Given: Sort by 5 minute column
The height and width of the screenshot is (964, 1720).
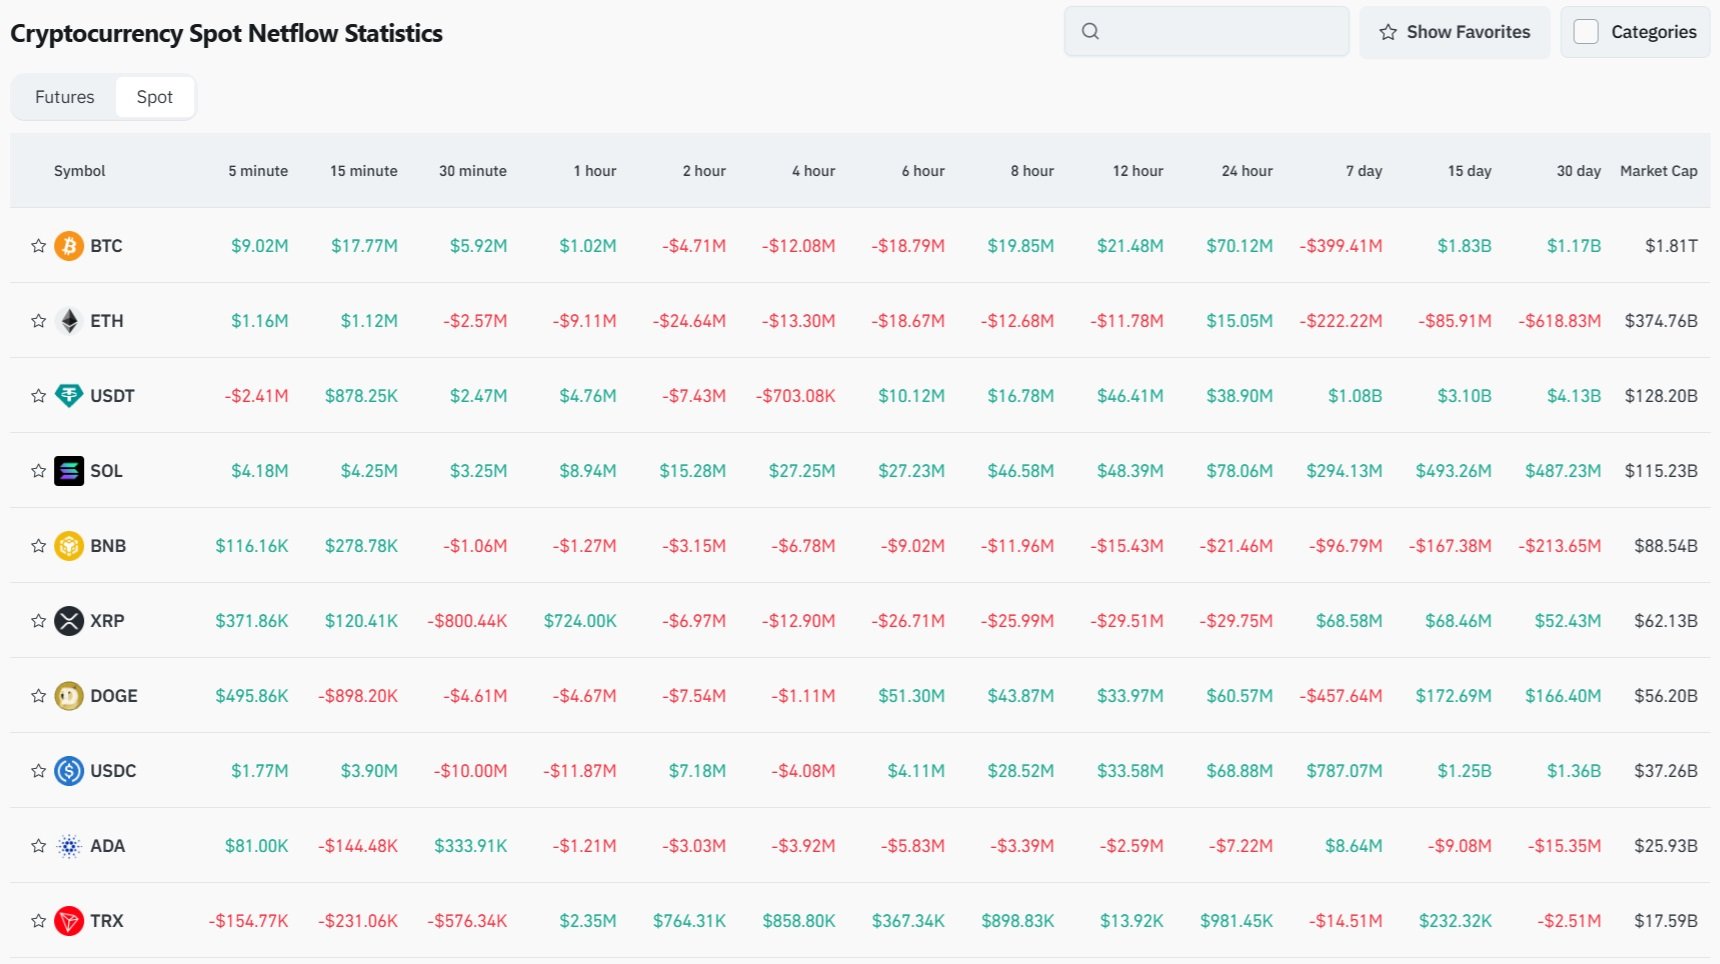Looking at the screenshot, I should (x=258, y=171).
